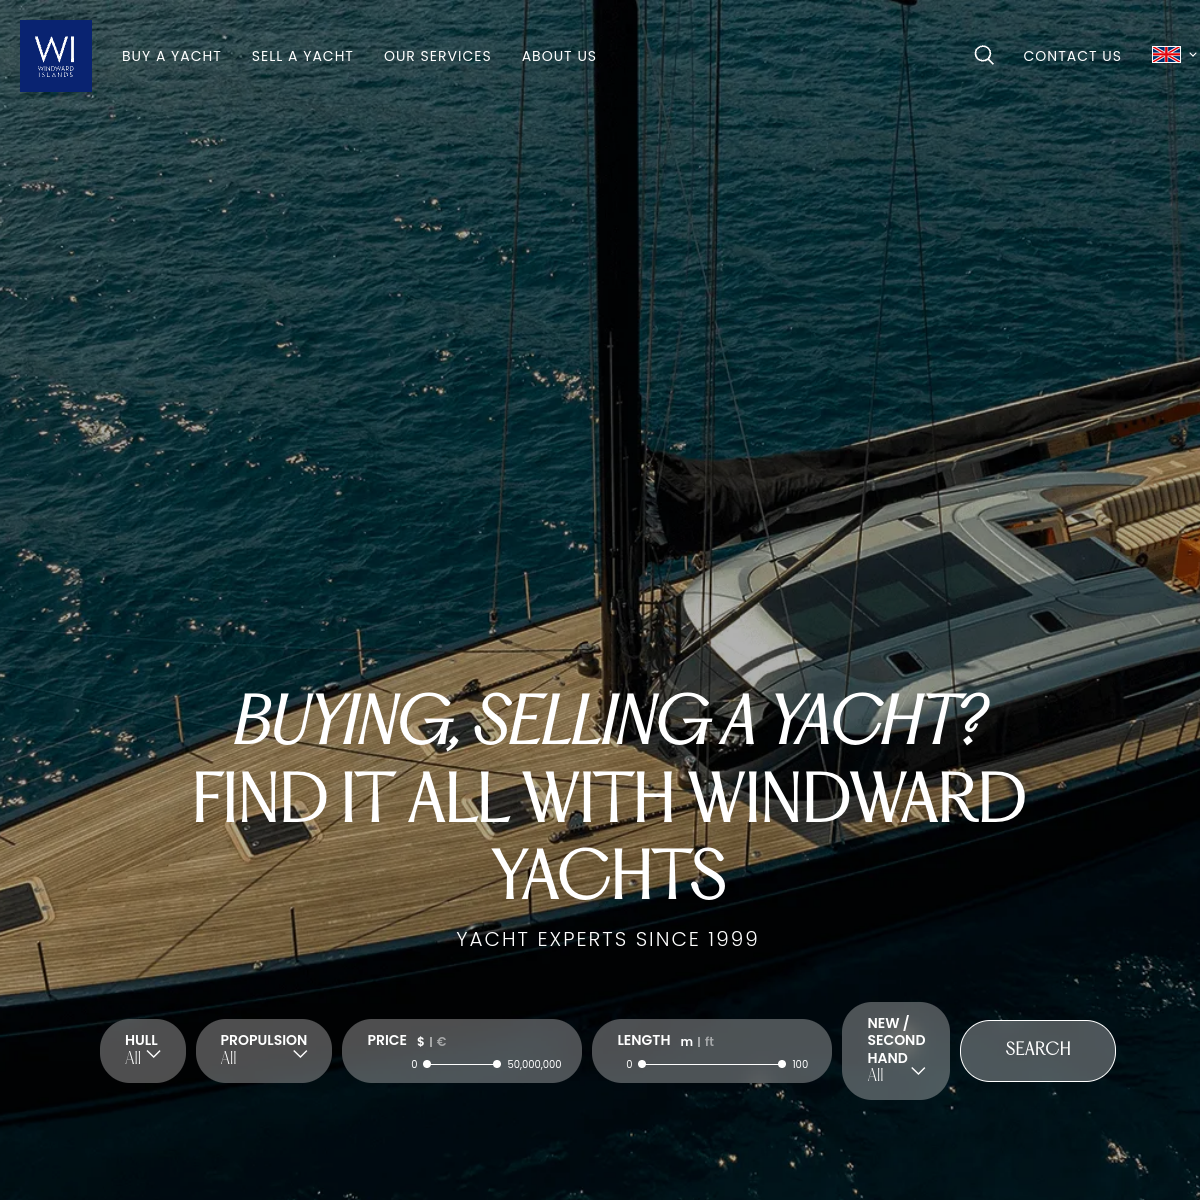Click the minimum length slider handle
Screen dimensions: 1200x1200
(x=641, y=1064)
